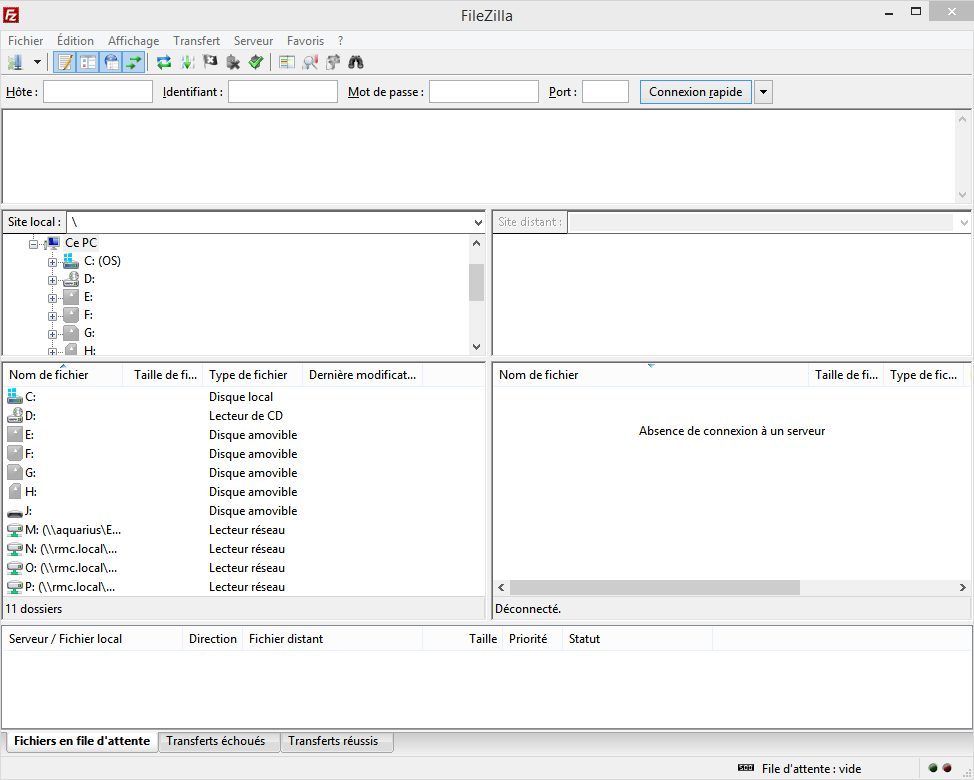
Task: Open the Site local path dropdown
Action: coord(477,222)
